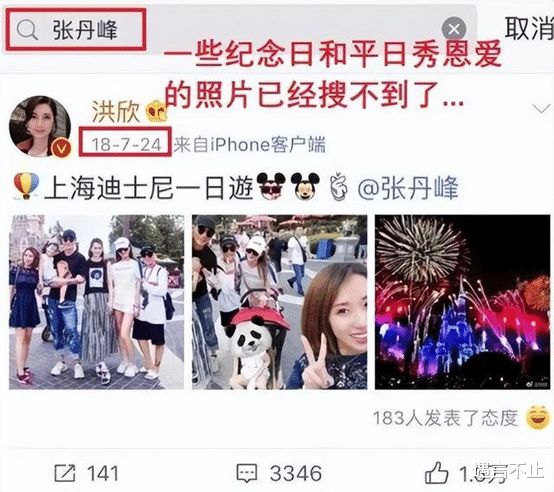The height and width of the screenshot is (492, 554).
Task: Tap the 18-7-24 post date
Action: [x=126, y=144]
